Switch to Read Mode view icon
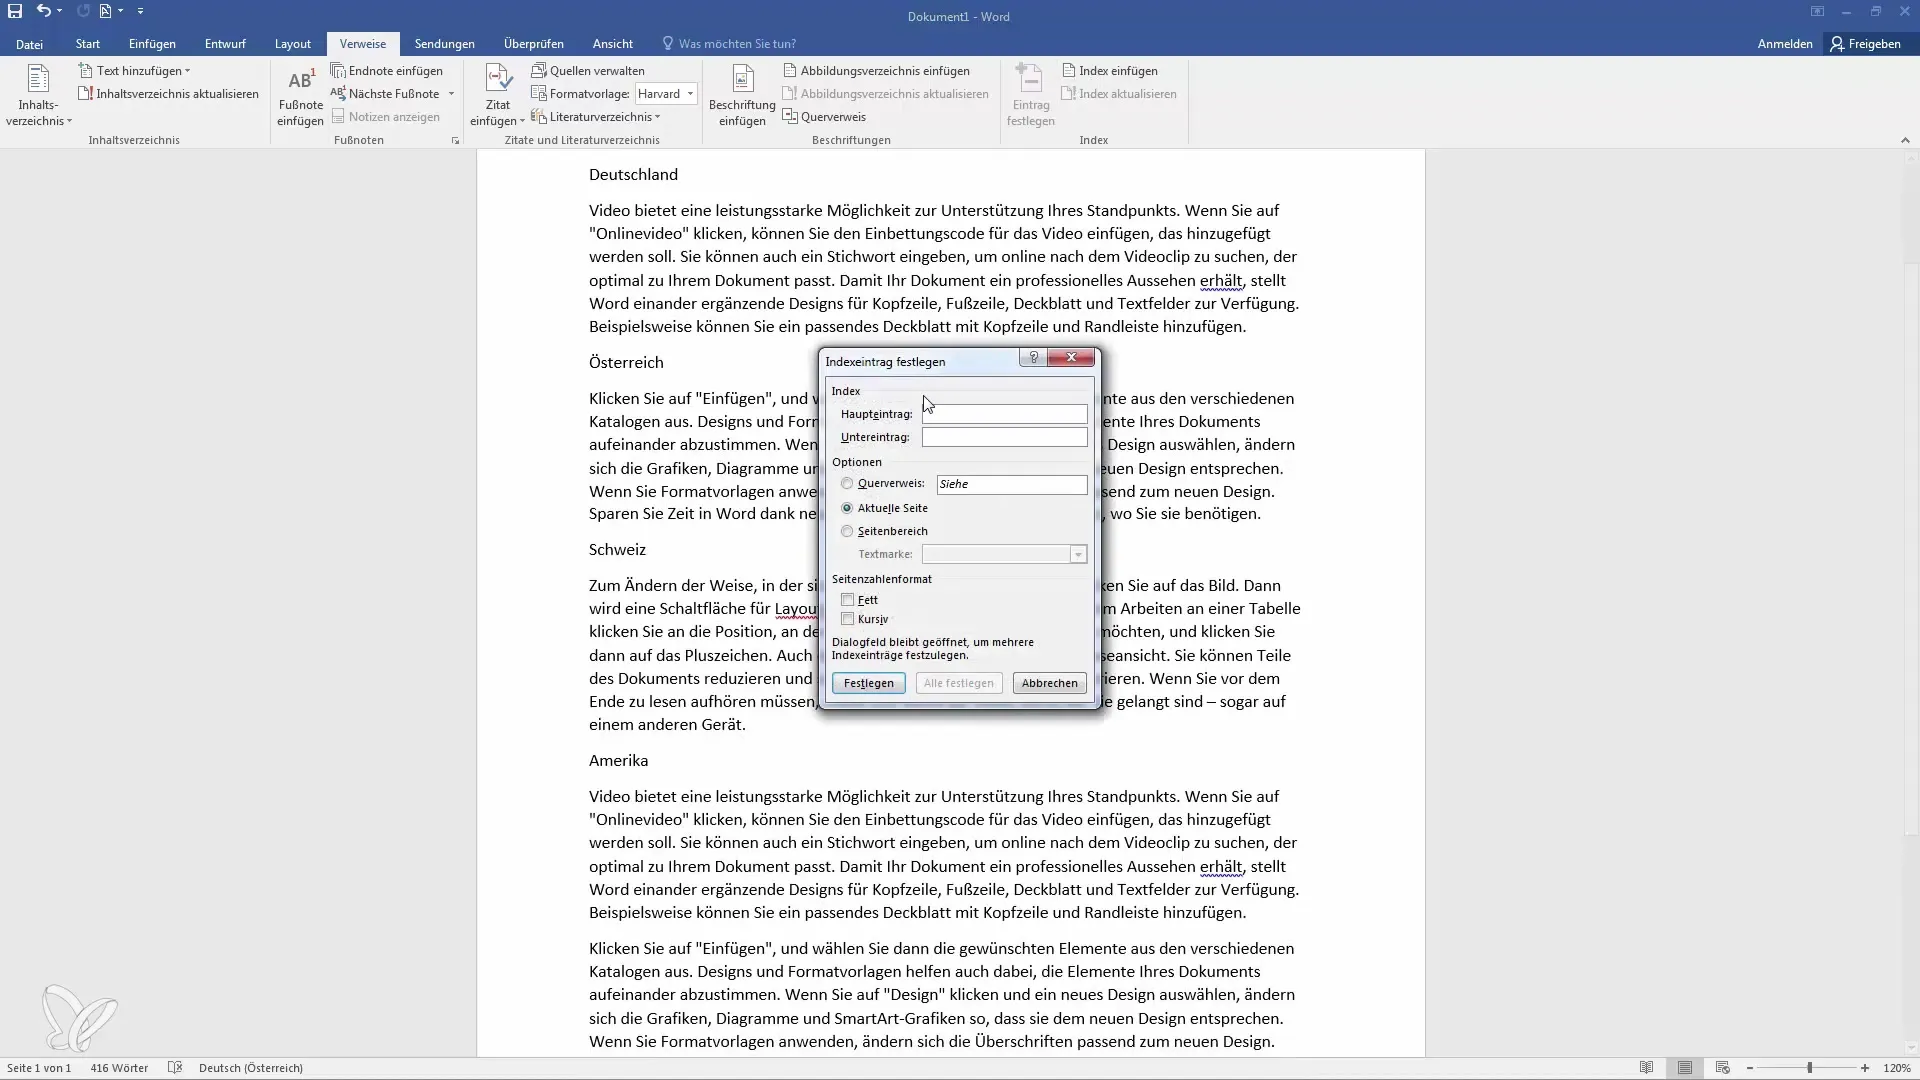This screenshot has height=1080, width=1920. (x=1646, y=1068)
